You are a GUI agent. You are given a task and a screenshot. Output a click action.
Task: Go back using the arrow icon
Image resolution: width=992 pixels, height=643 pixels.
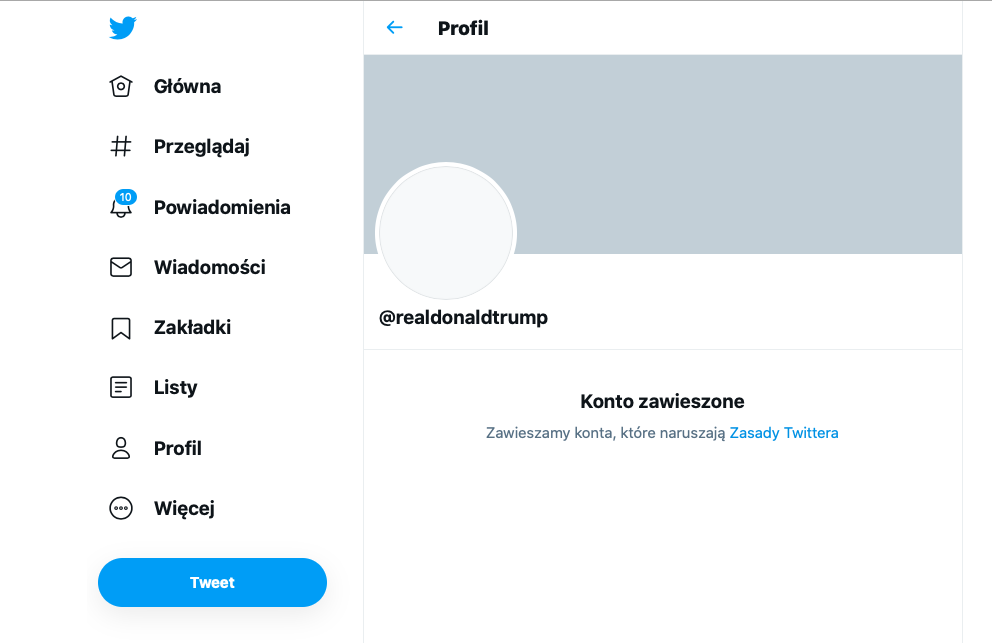394,28
